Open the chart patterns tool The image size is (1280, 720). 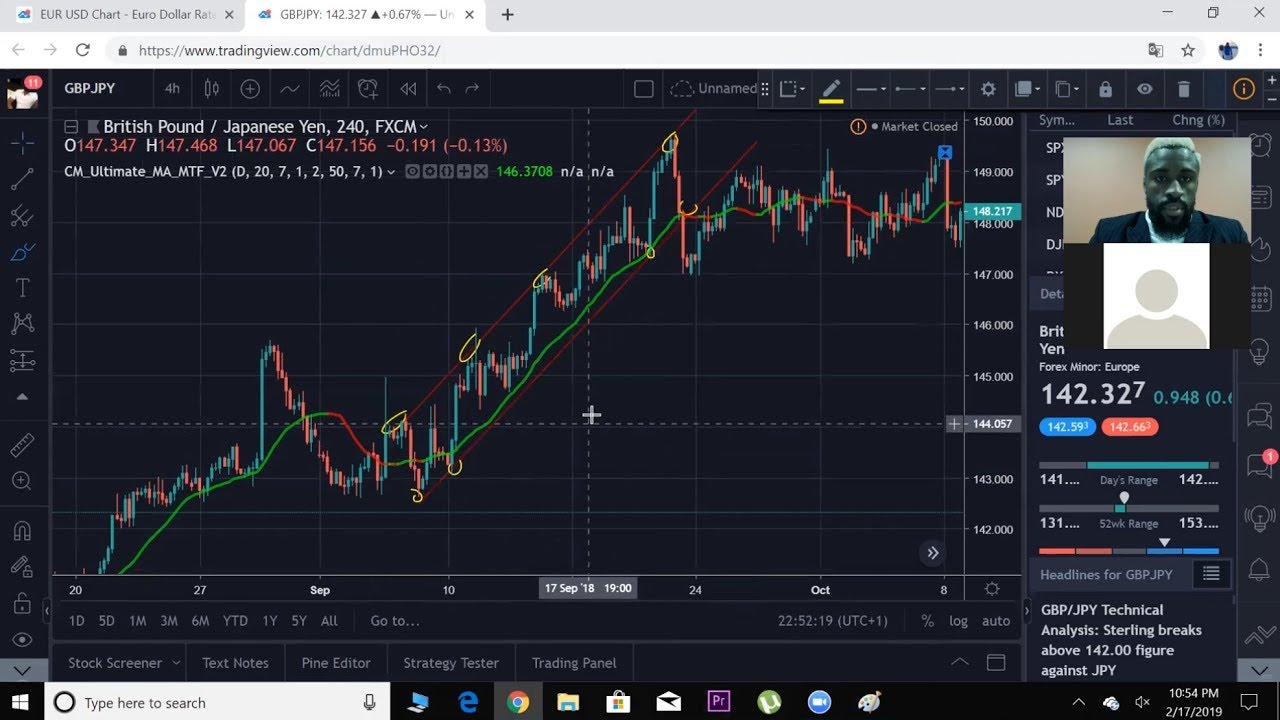pyautogui.click(x=22, y=323)
